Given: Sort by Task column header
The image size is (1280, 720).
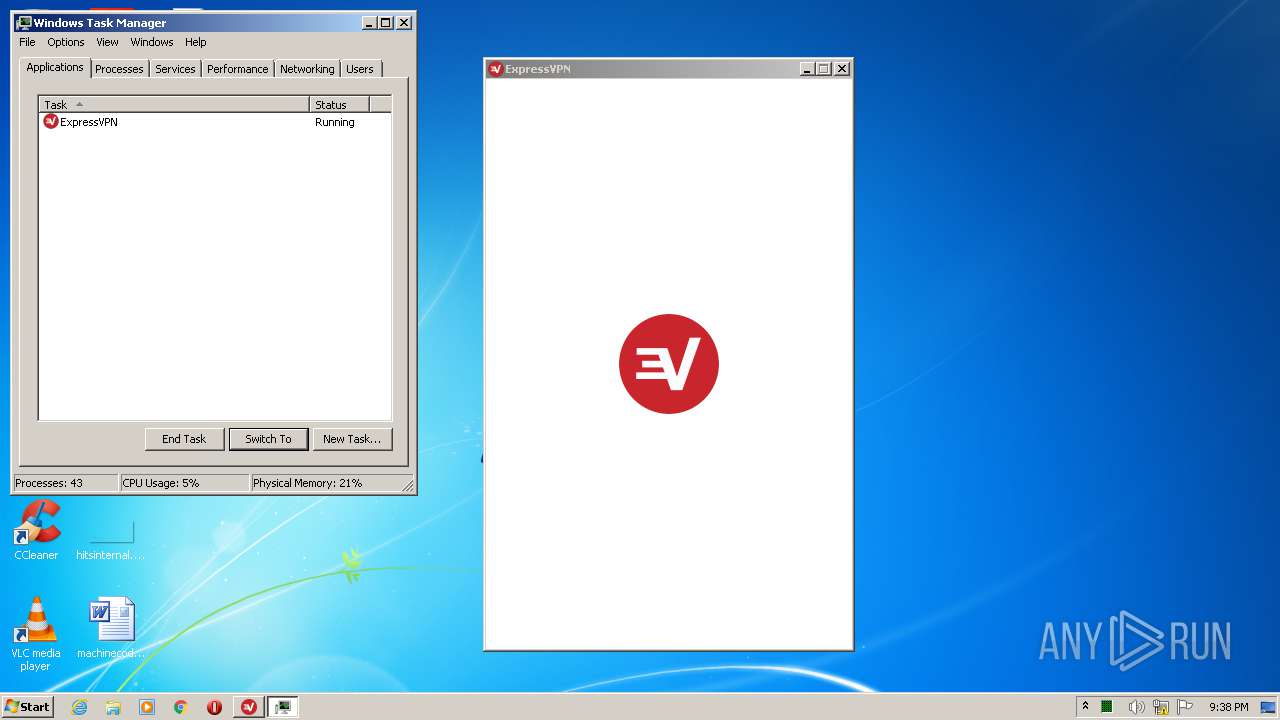Looking at the screenshot, I should pyautogui.click(x=174, y=104).
